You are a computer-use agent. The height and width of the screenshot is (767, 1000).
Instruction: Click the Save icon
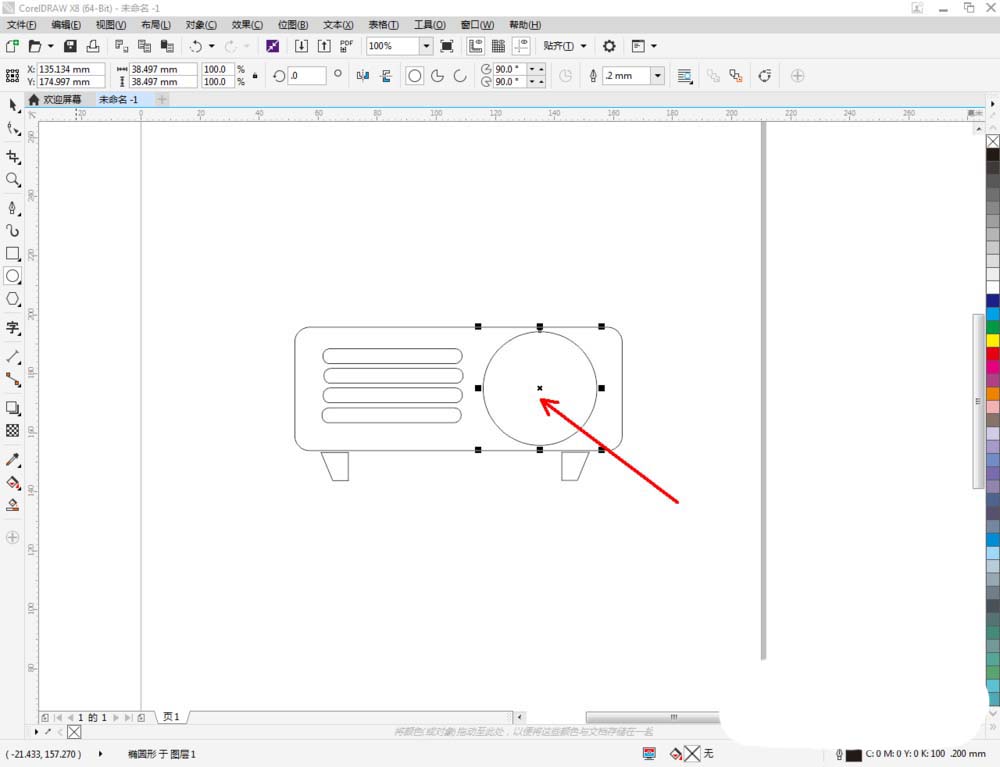[x=70, y=46]
